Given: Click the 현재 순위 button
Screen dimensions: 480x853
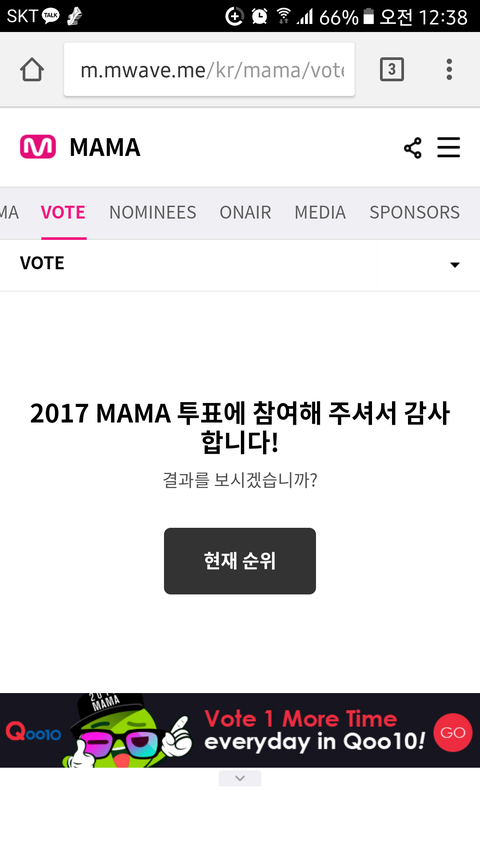Looking at the screenshot, I should point(240,561).
